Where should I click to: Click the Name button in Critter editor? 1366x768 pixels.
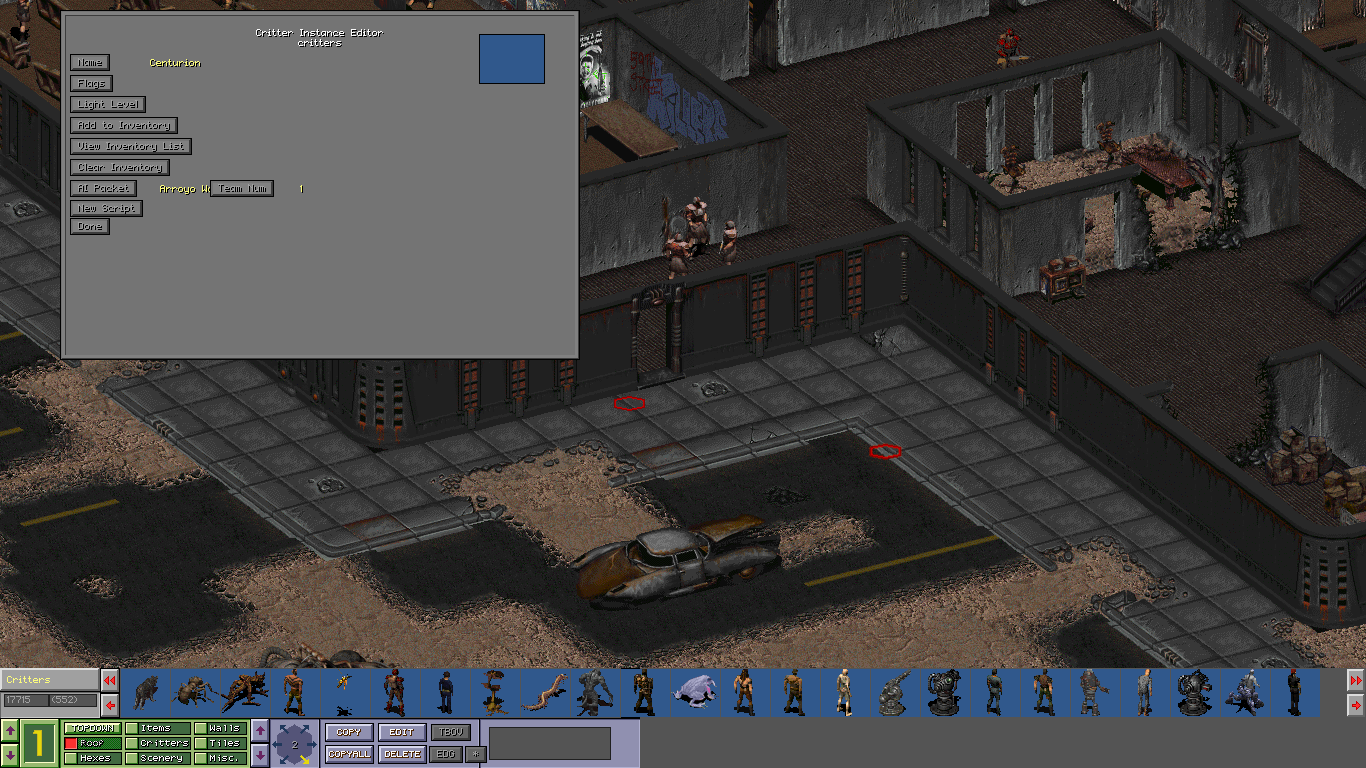[89, 62]
